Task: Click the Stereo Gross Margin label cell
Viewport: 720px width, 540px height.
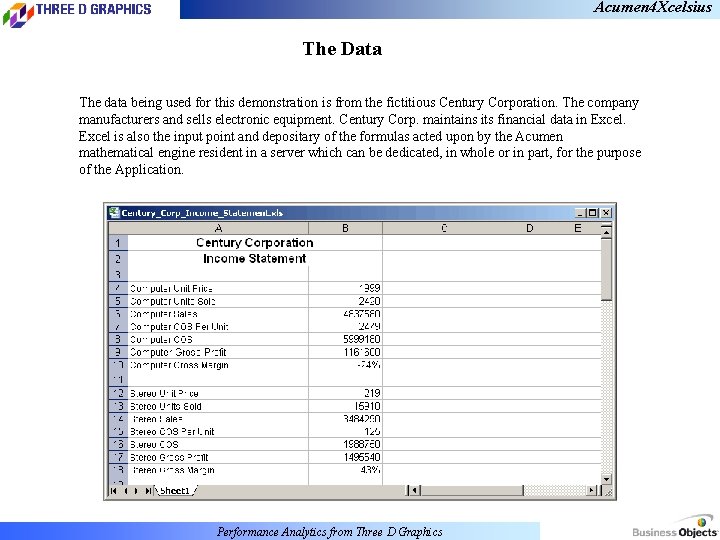Action: coord(218,470)
